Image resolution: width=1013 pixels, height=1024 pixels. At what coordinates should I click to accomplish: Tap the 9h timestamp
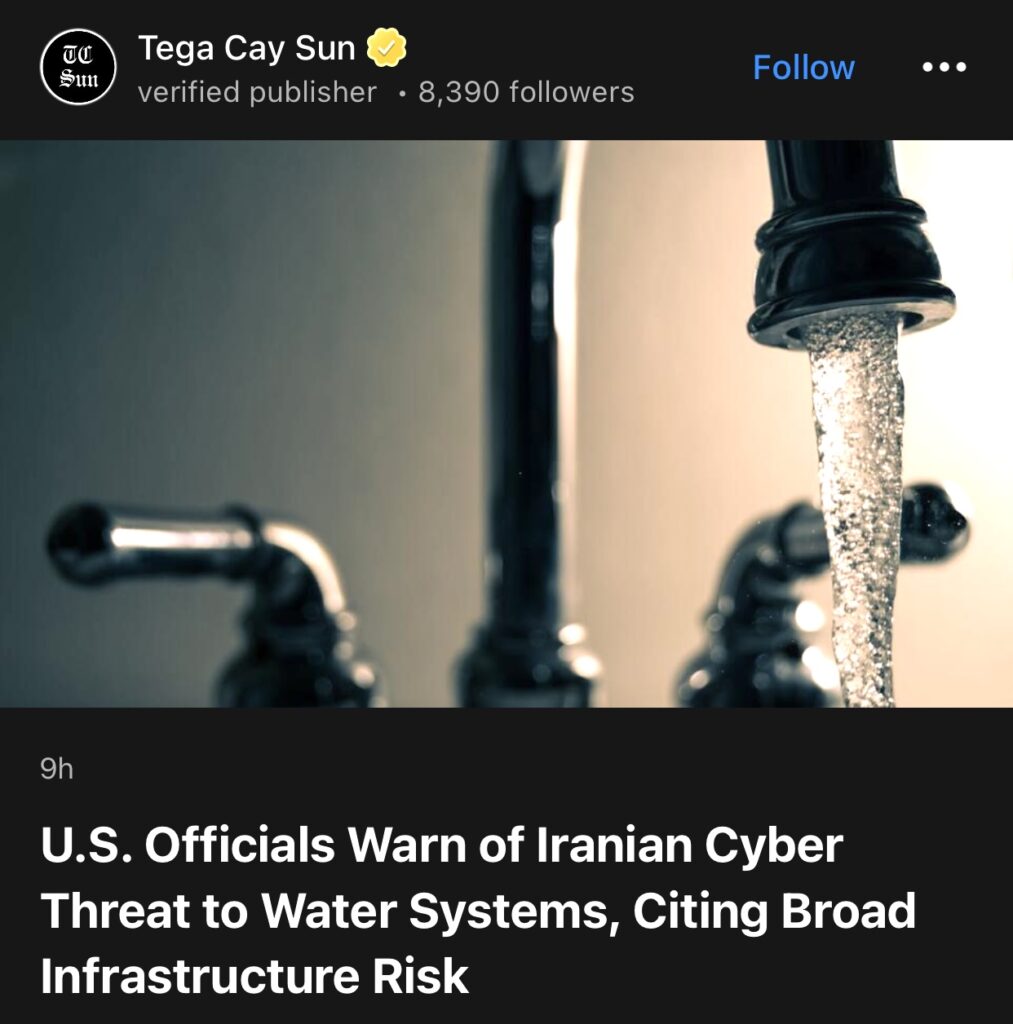point(57,769)
